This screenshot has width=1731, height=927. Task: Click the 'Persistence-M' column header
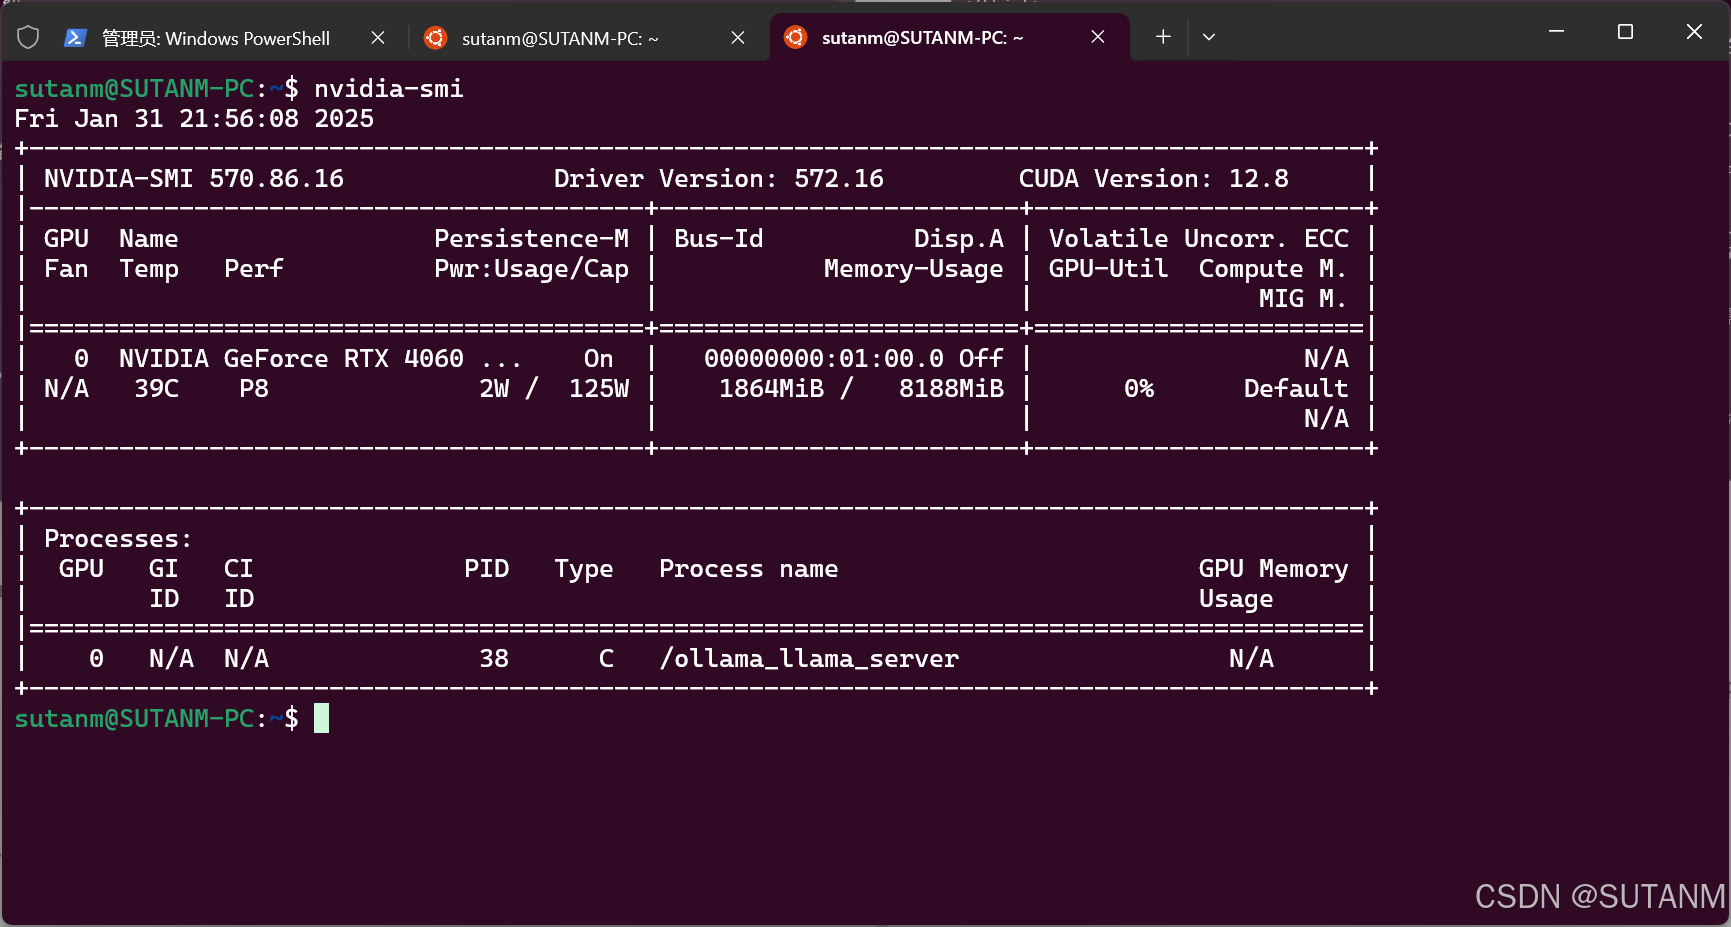pyautogui.click(x=532, y=239)
